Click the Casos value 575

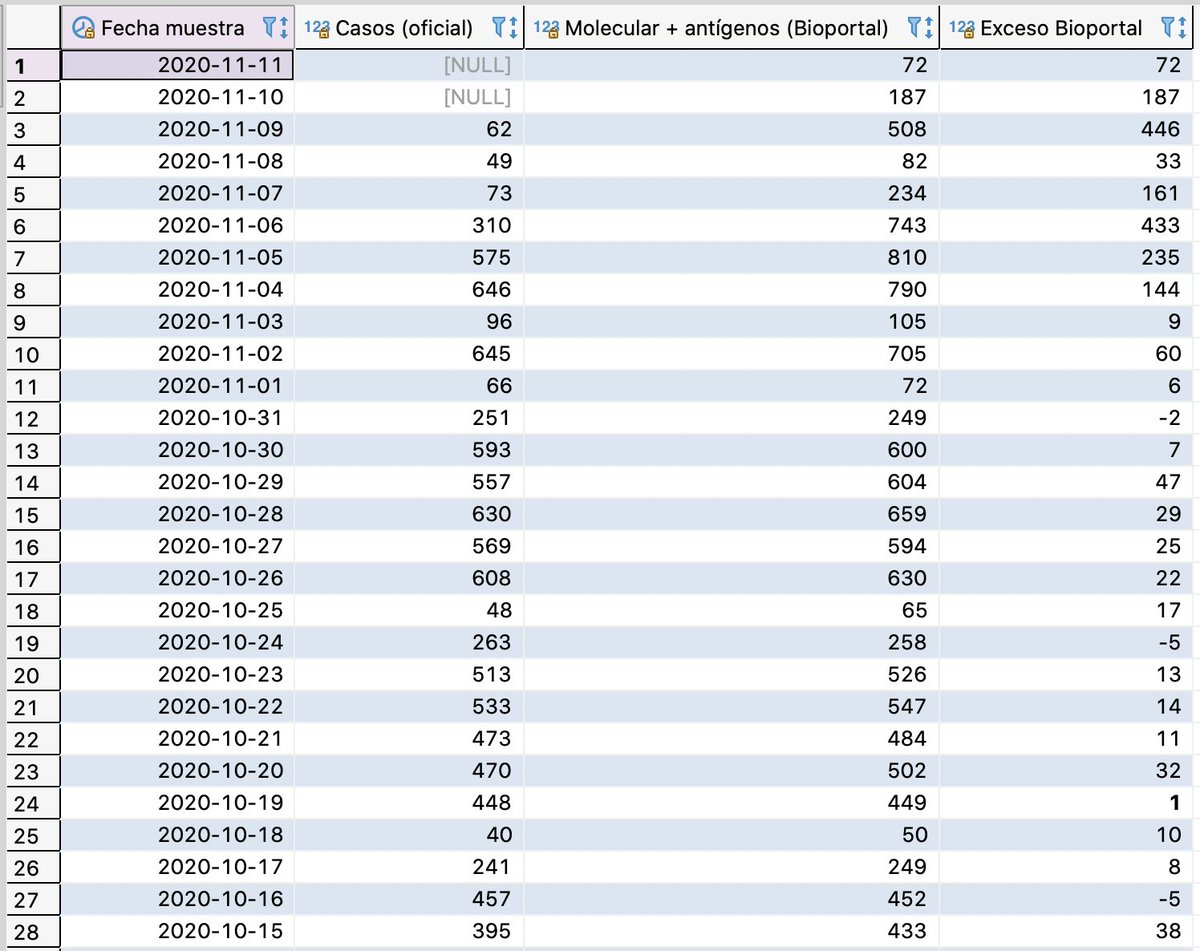409,258
